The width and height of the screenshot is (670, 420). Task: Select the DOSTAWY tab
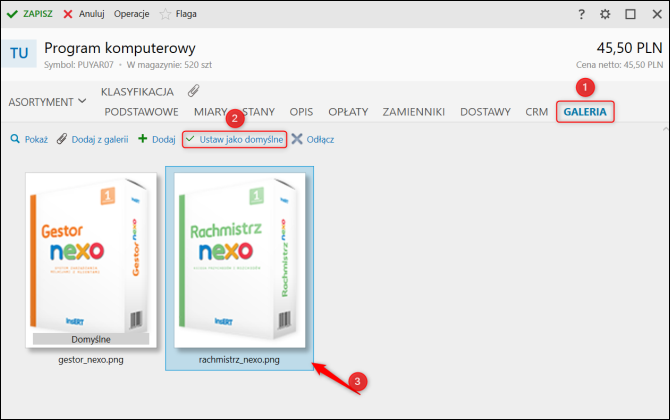point(485,112)
